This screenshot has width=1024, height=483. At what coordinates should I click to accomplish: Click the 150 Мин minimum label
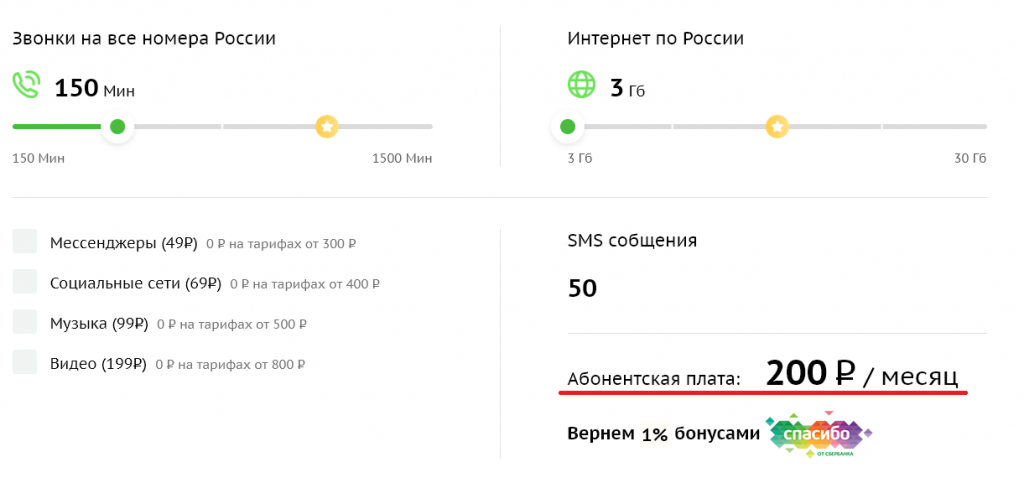tap(38, 159)
